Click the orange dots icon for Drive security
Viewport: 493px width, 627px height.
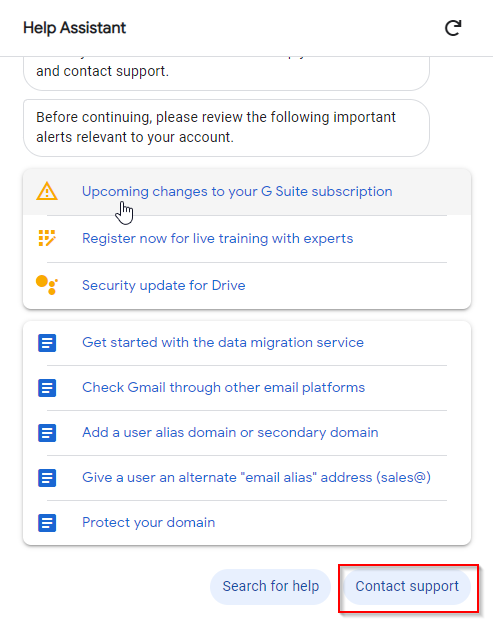coord(47,285)
